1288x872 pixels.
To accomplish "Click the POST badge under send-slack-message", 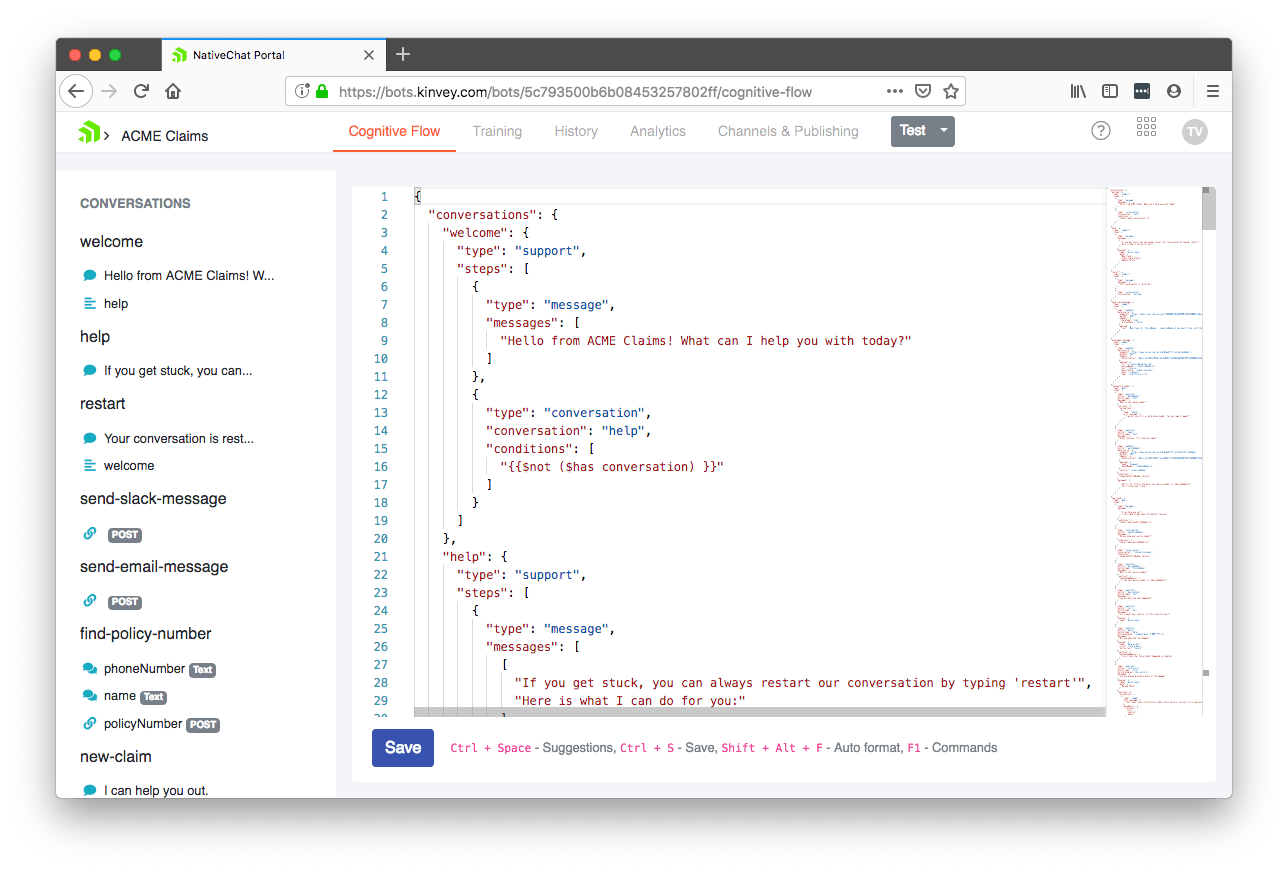I will [x=125, y=535].
